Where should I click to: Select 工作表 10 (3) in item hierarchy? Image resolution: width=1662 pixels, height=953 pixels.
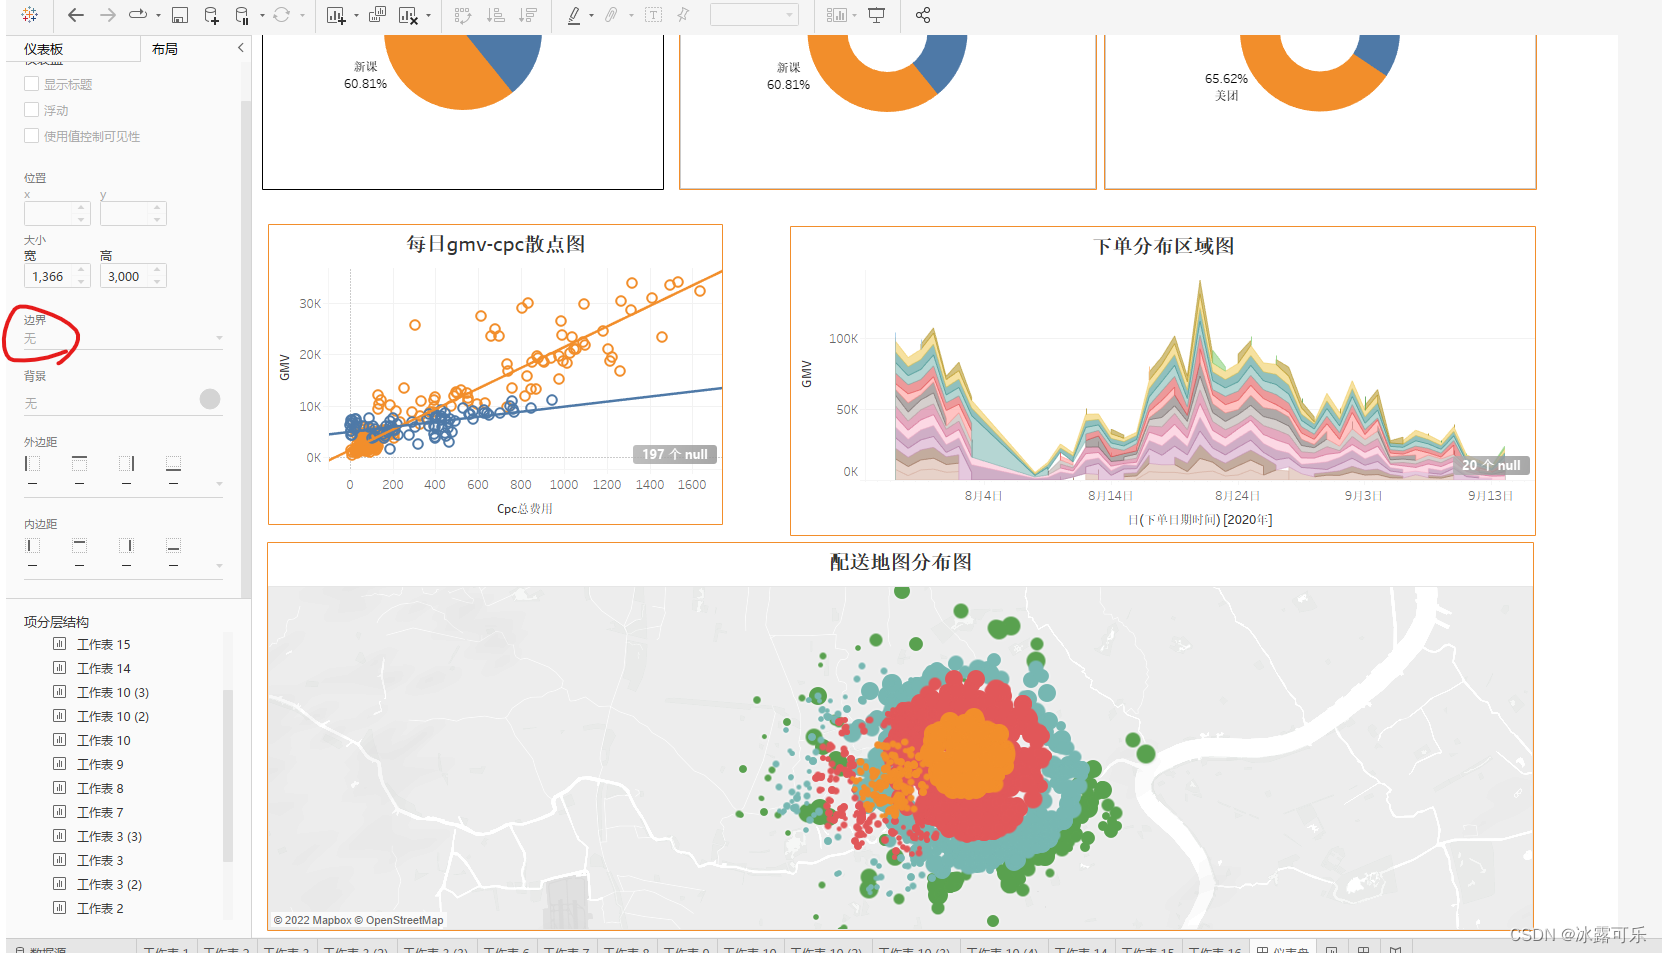coord(113,693)
